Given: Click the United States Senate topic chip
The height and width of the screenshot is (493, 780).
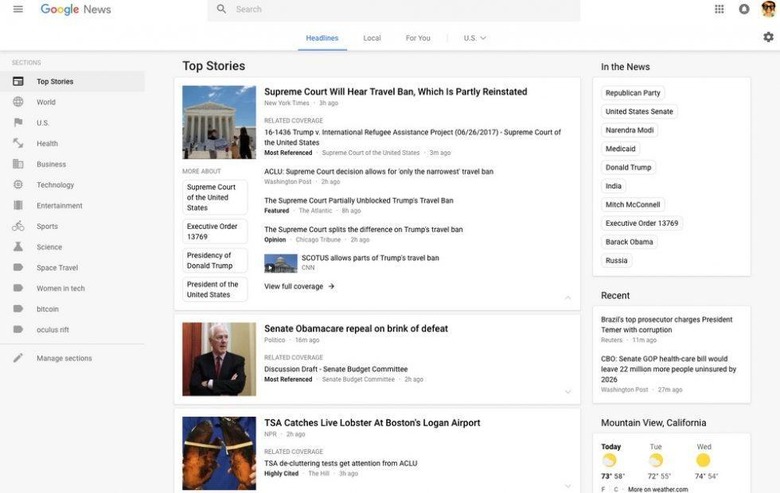Looking at the screenshot, I should (x=639, y=111).
